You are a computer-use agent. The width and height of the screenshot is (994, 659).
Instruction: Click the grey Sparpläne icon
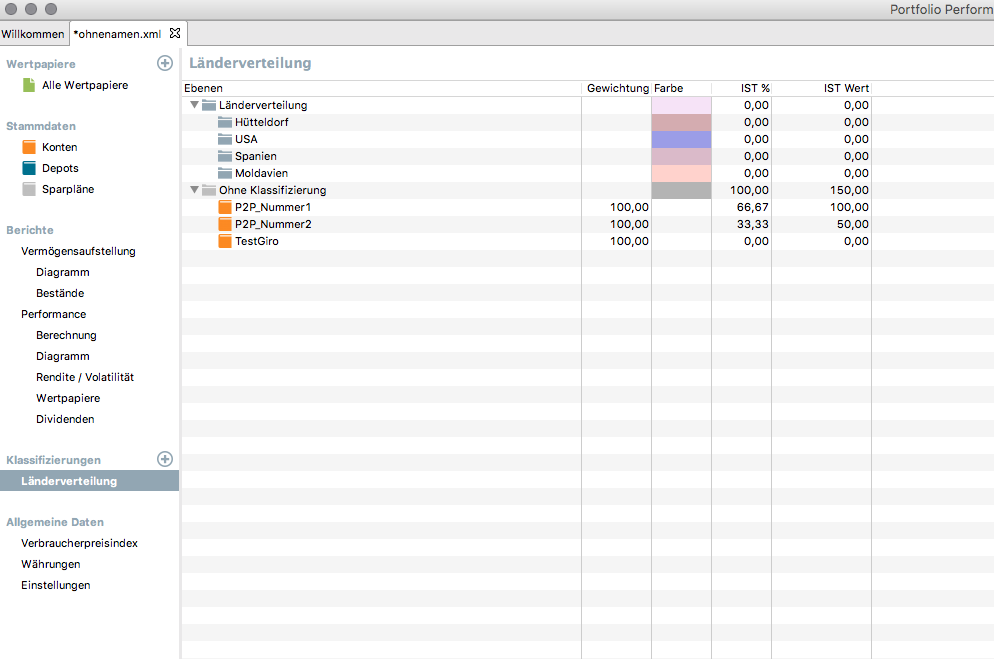click(29, 189)
